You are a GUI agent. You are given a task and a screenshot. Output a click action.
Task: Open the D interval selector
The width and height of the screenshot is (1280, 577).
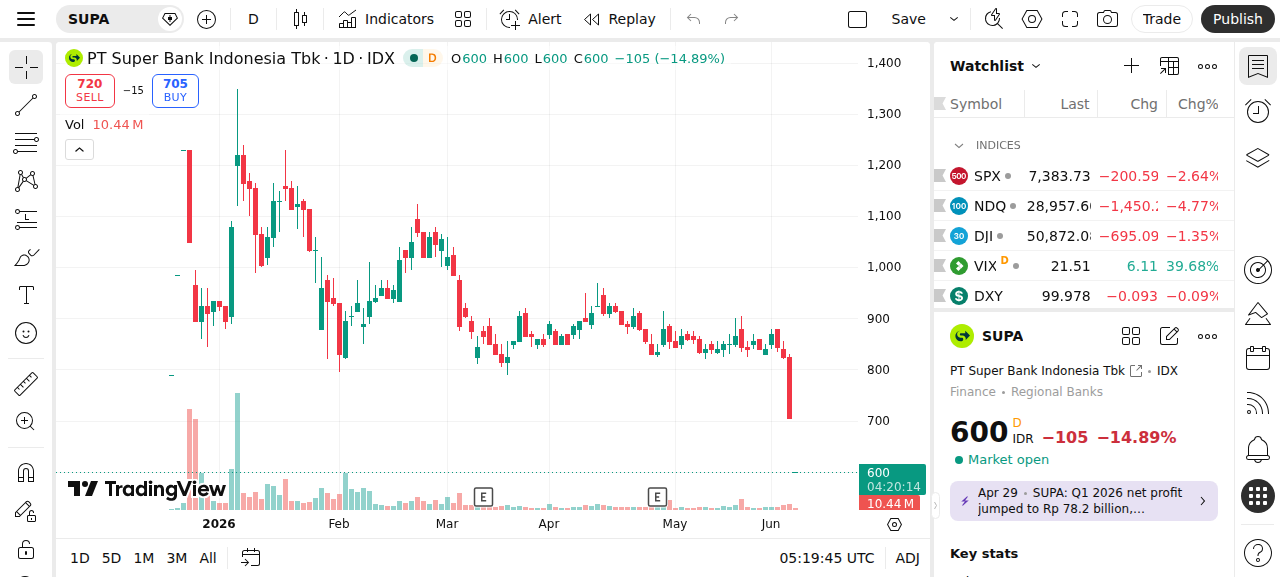pyautogui.click(x=253, y=19)
